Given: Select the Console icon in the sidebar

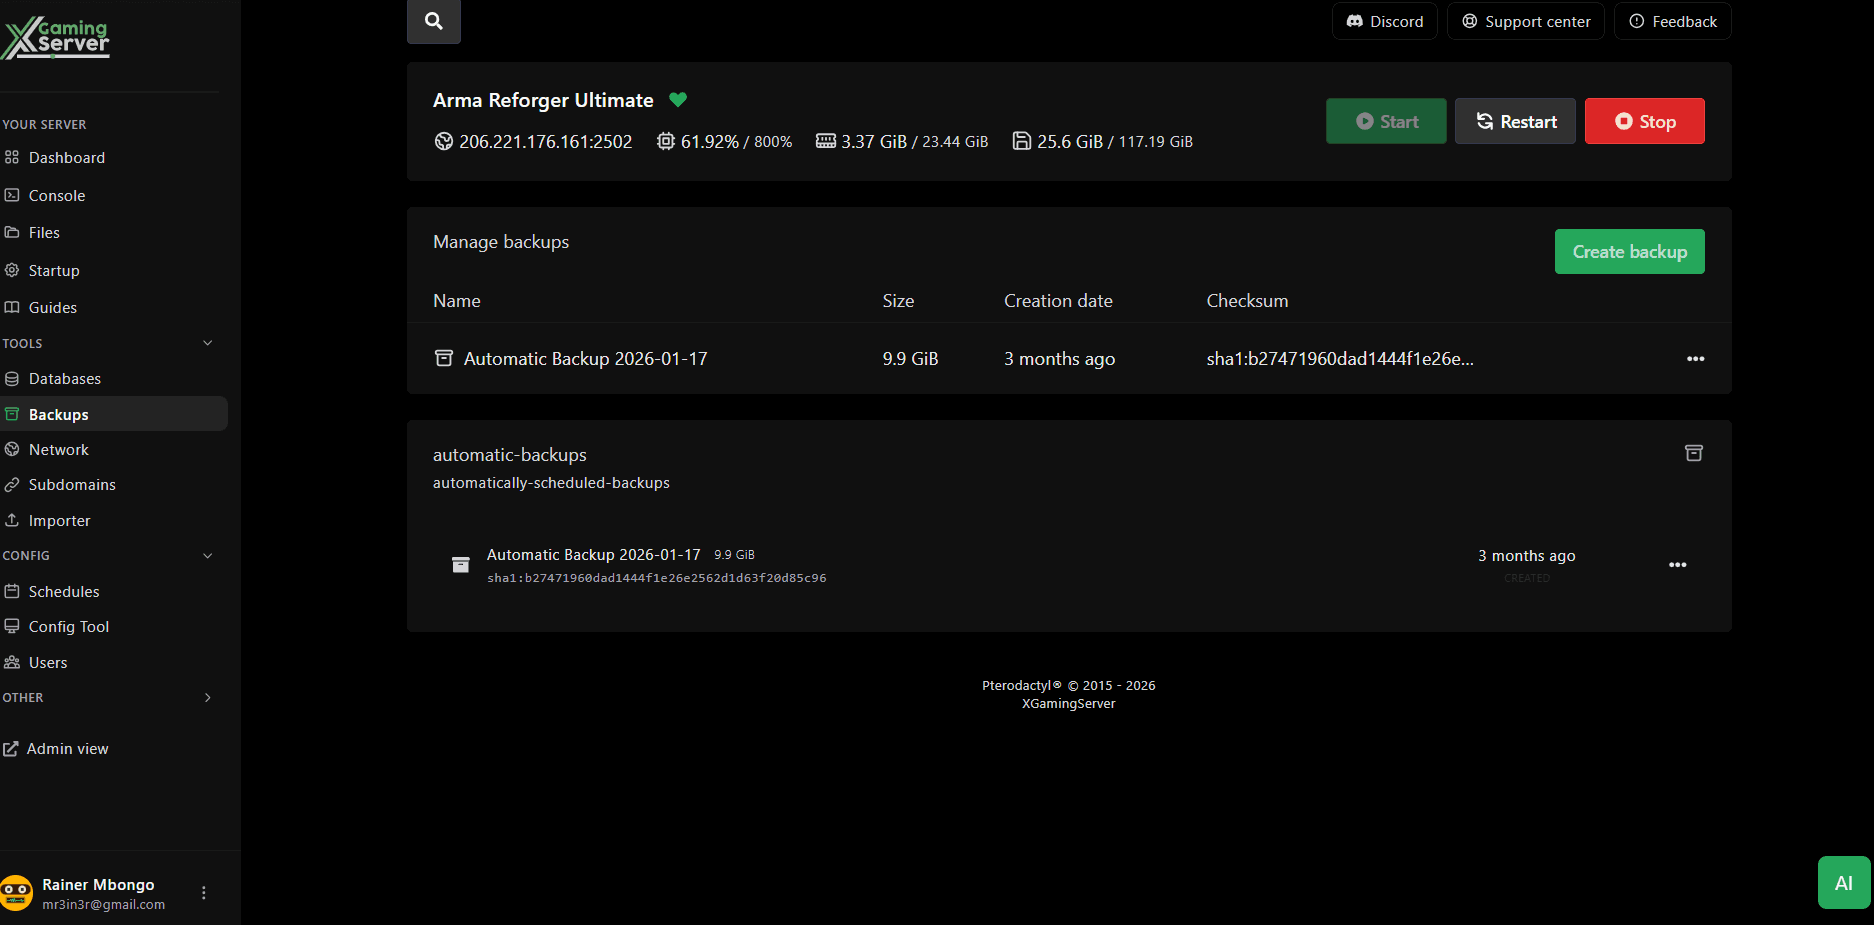Looking at the screenshot, I should (x=12, y=195).
